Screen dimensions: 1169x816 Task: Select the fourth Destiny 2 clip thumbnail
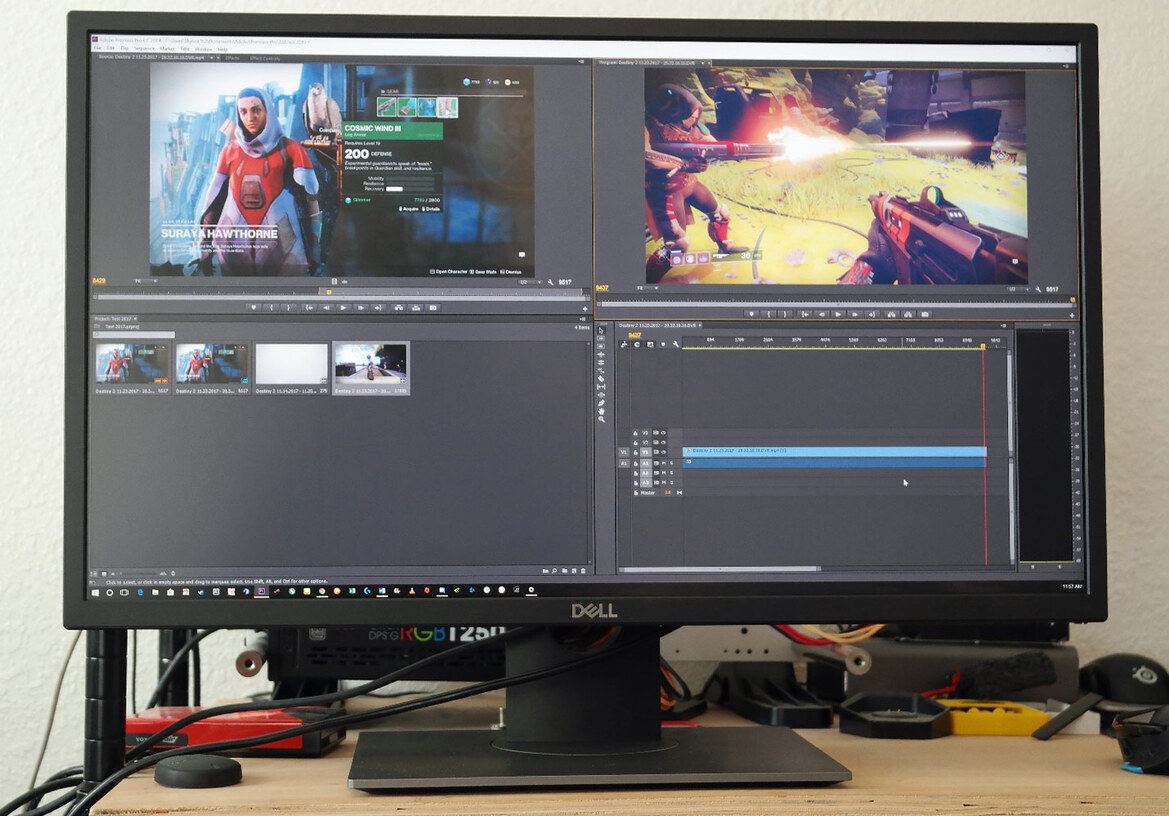[x=371, y=368]
